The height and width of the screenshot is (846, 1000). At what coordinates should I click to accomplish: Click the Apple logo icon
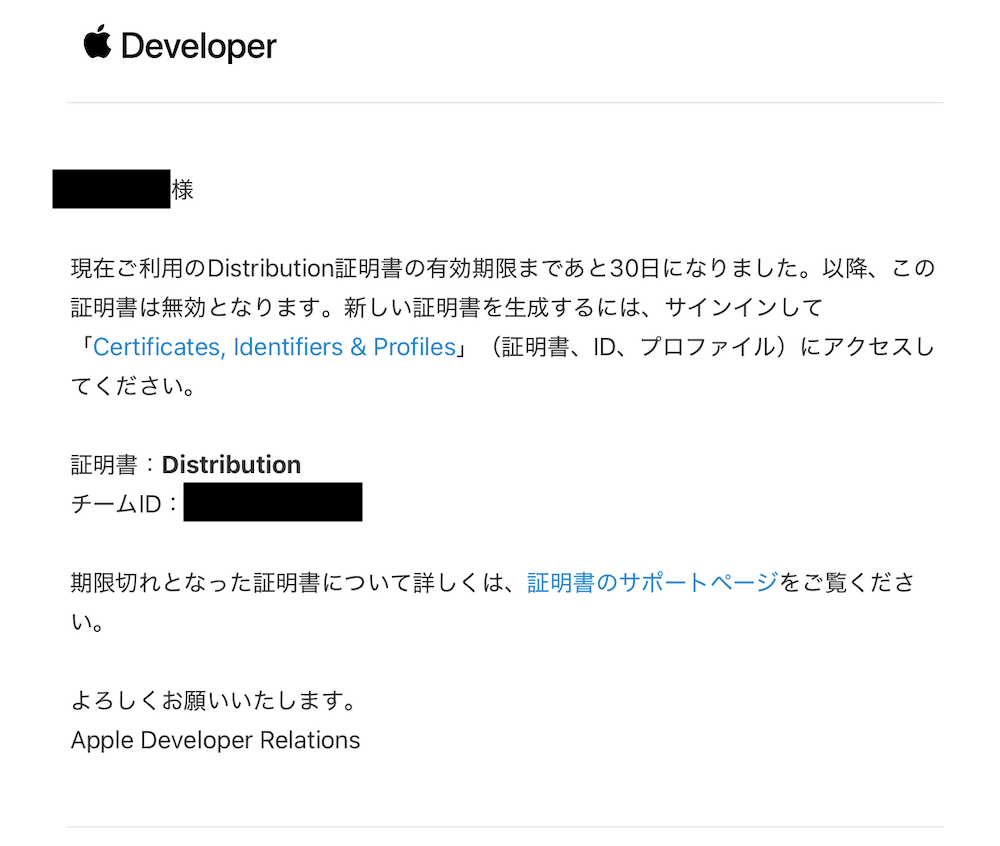(x=97, y=42)
